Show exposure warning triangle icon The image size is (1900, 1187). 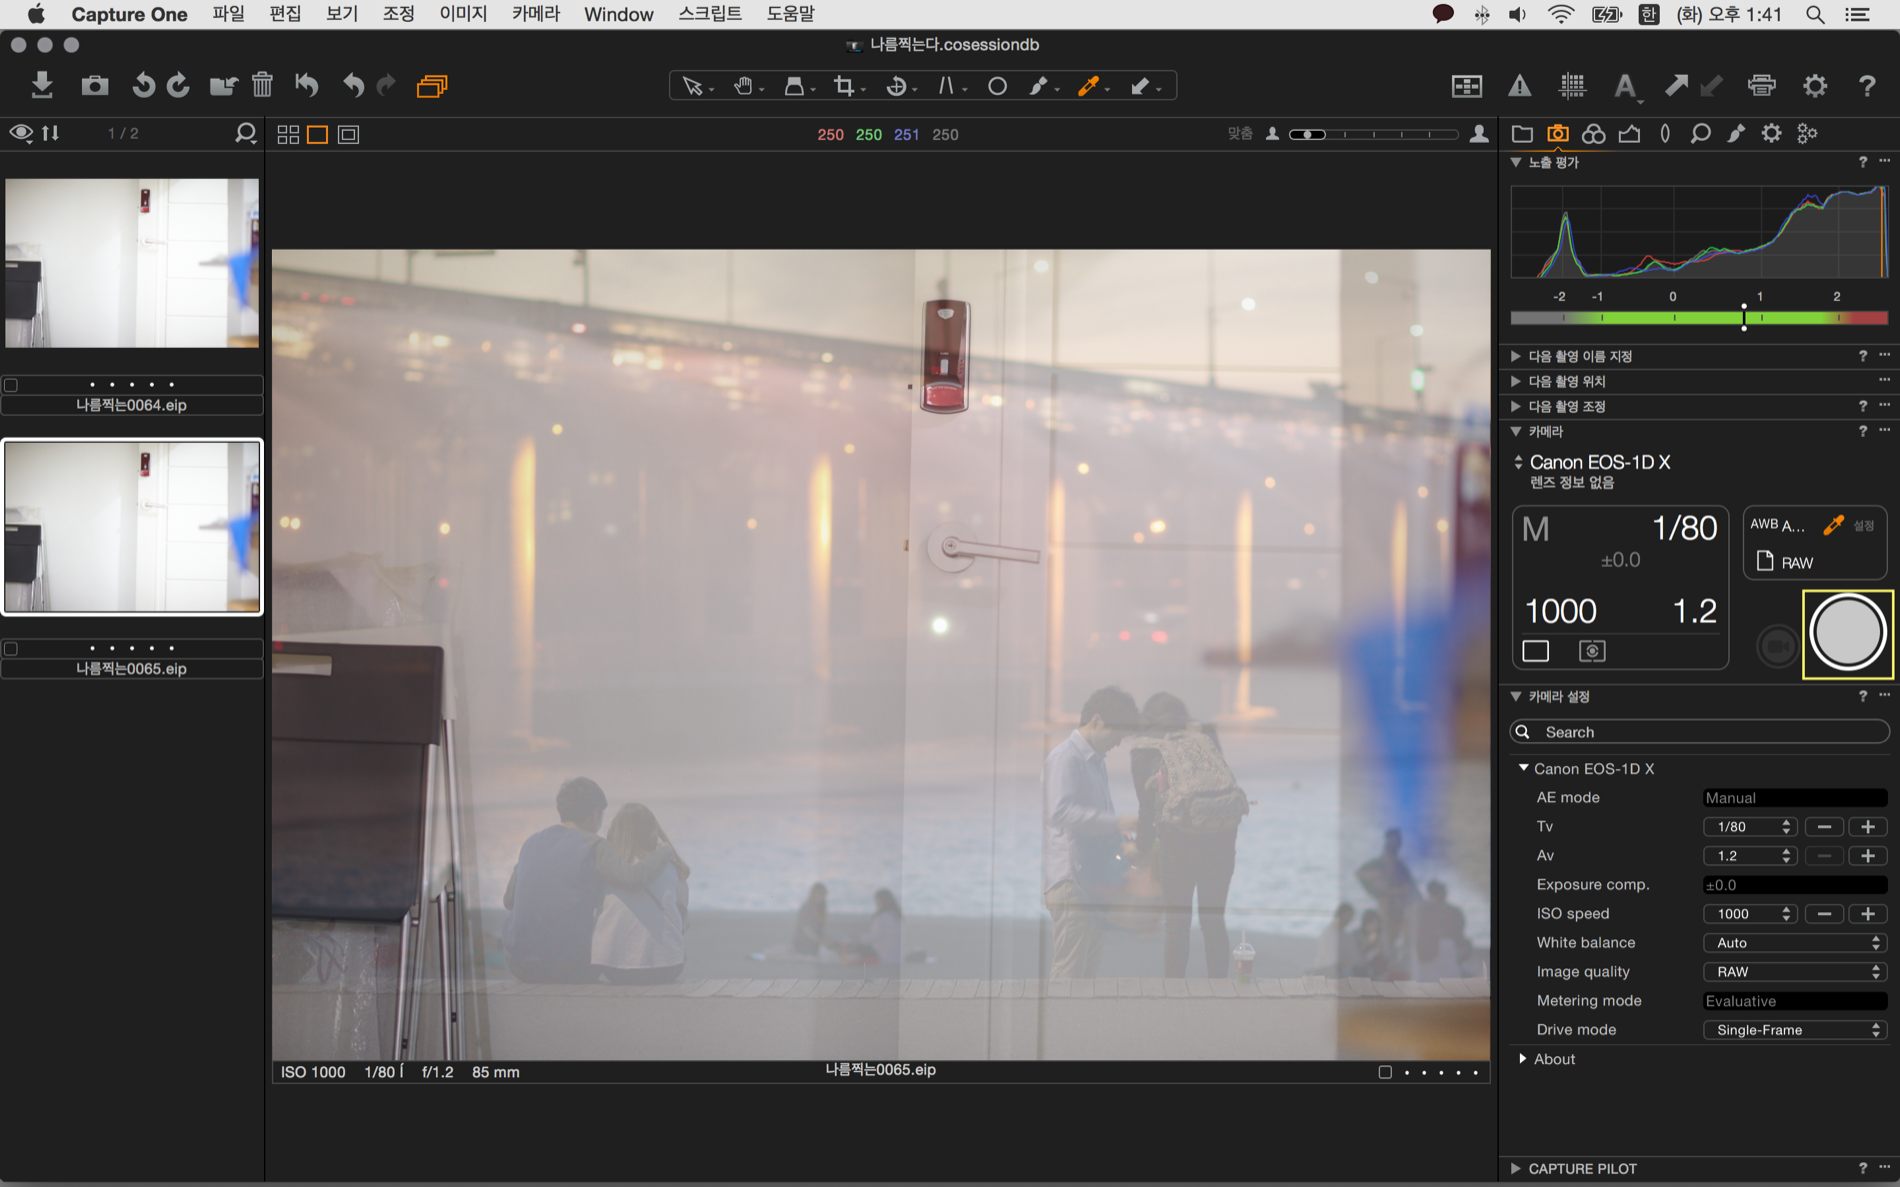click(x=1519, y=86)
